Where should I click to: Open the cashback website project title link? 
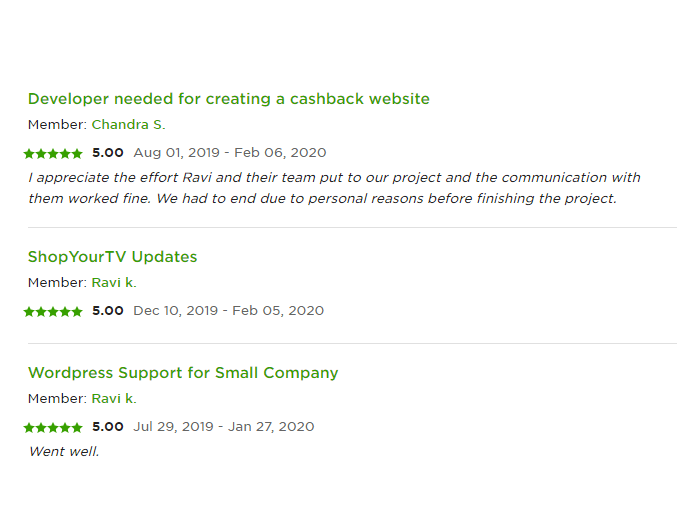coord(229,99)
